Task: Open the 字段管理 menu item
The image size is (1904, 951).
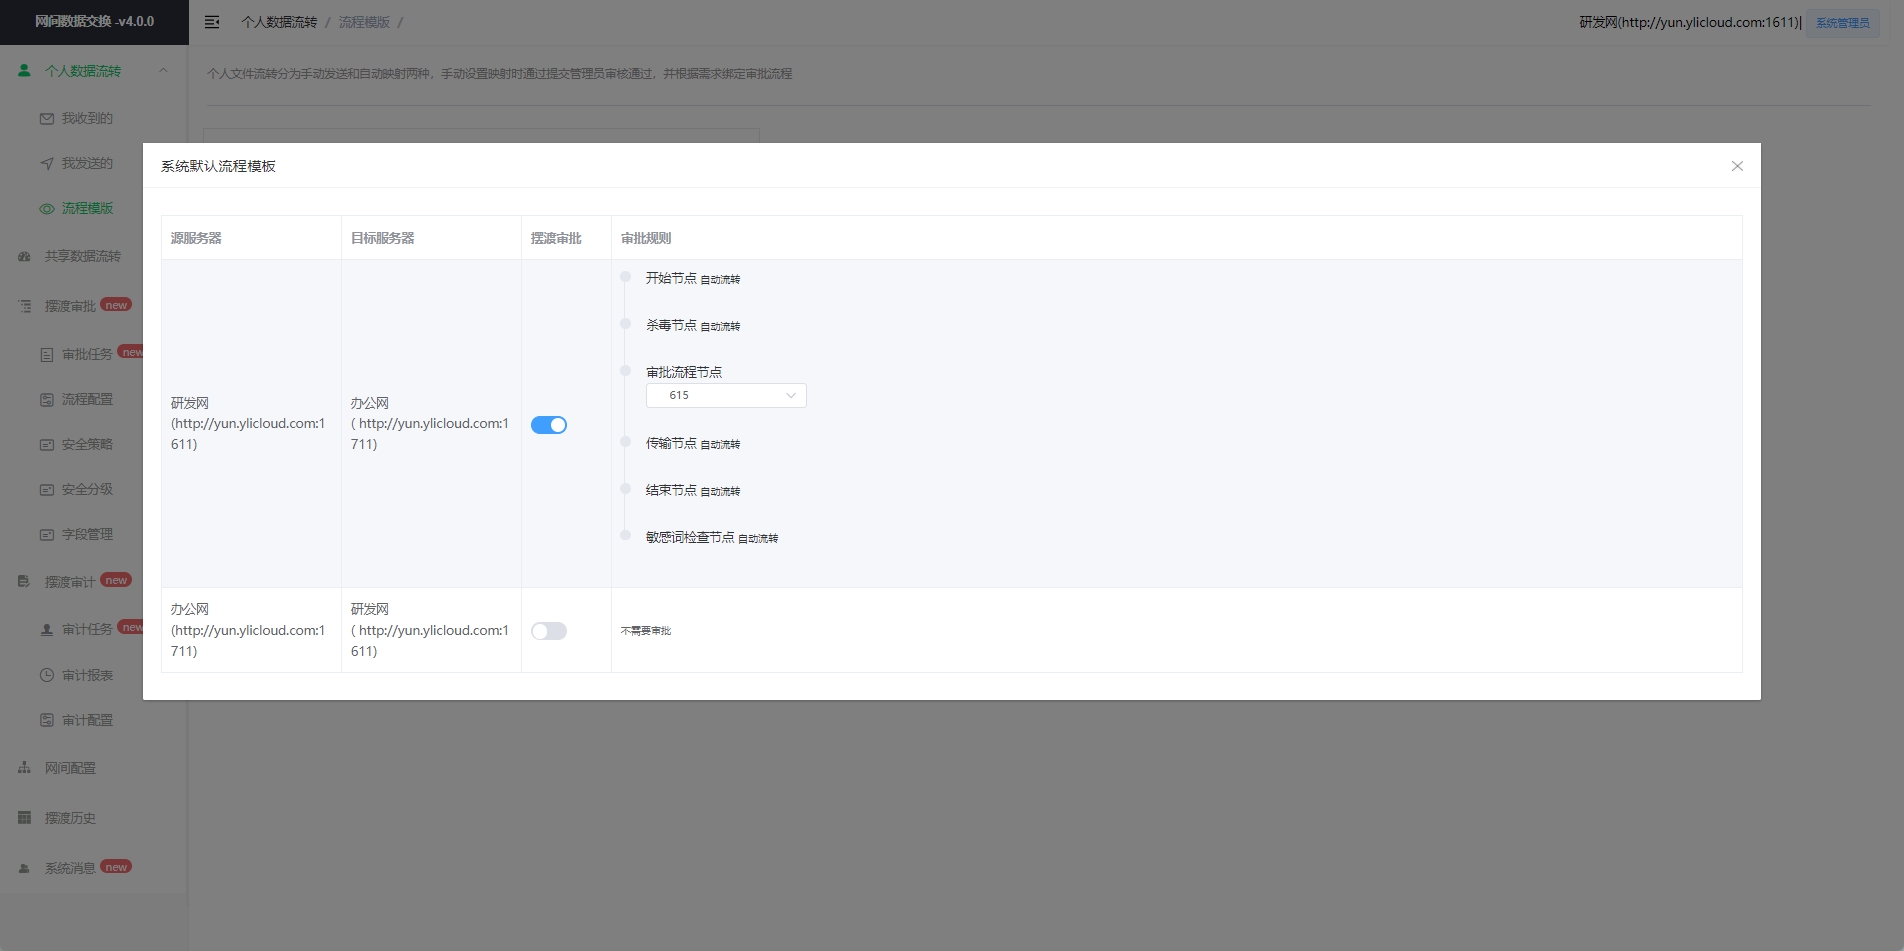Action: 87,535
